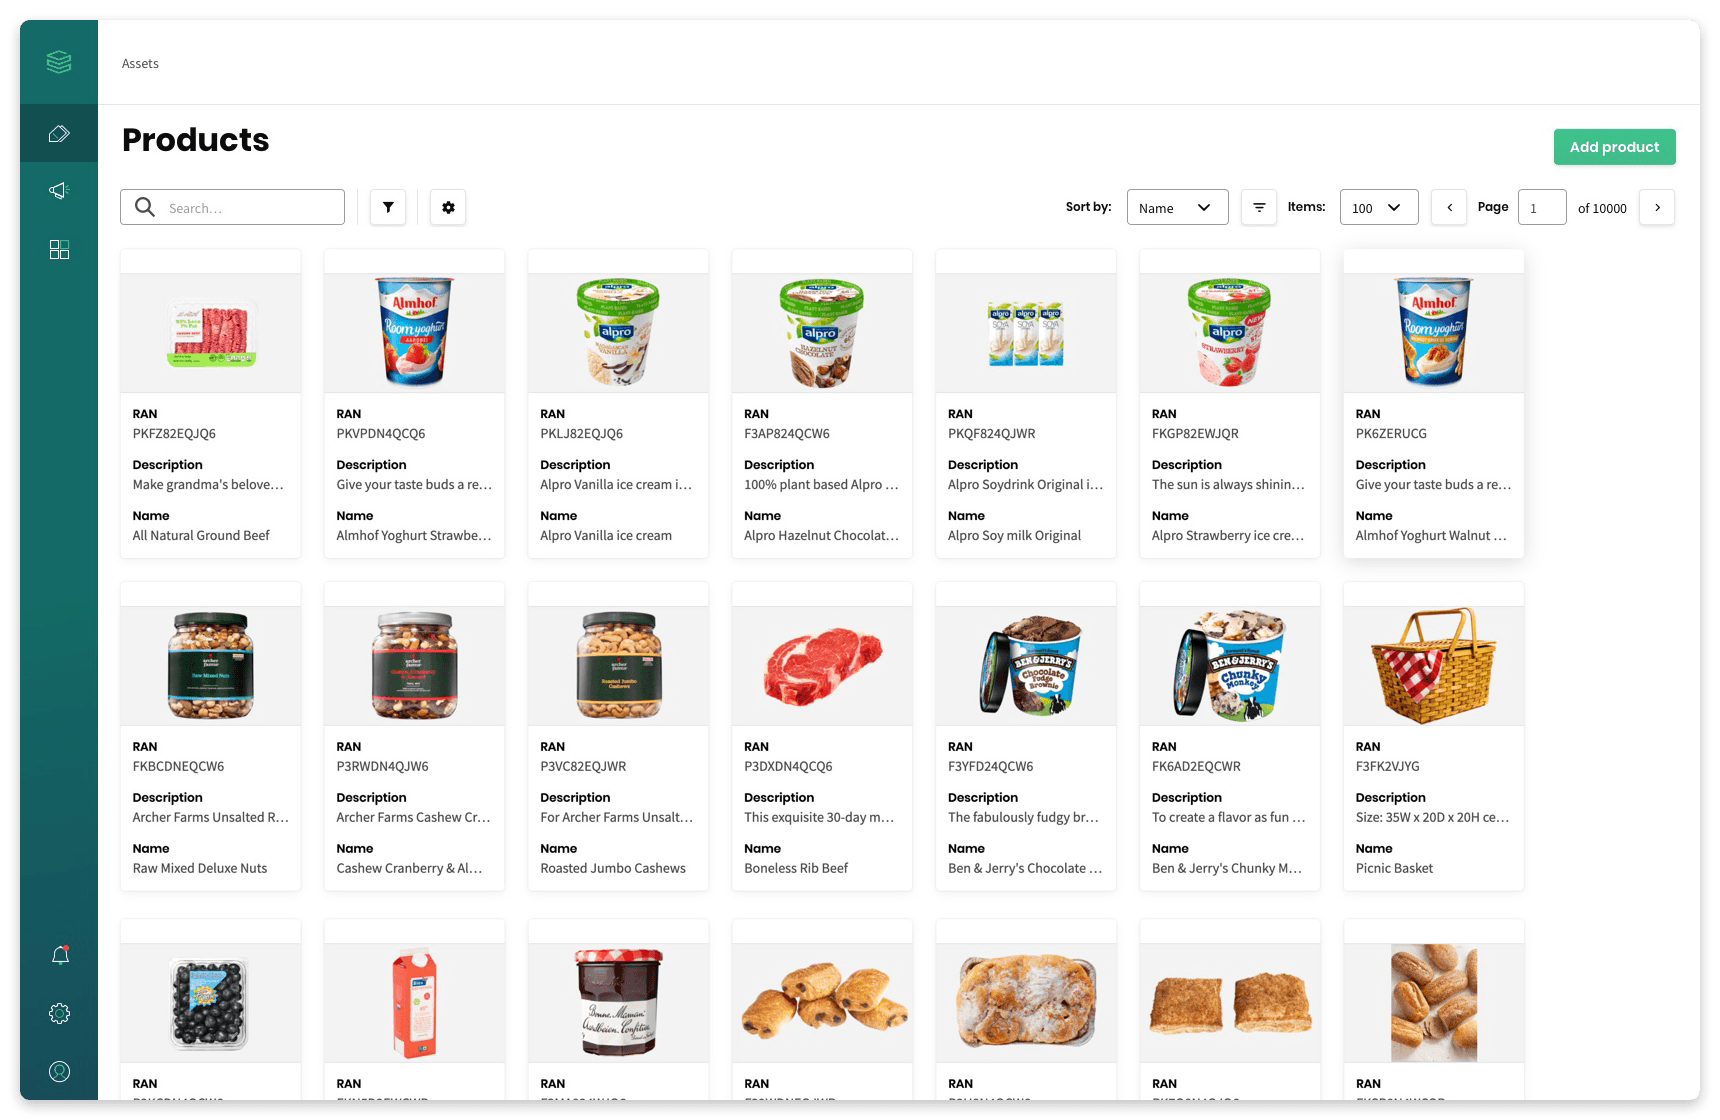Focus the product Search field
The width and height of the screenshot is (1720, 1120).
pos(232,207)
